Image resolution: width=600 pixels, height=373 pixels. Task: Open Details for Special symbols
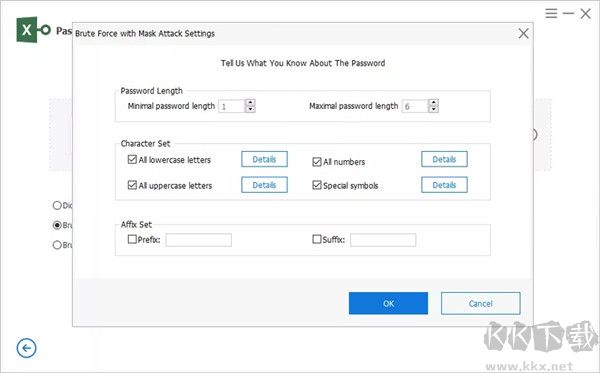pyautogui.click(x=444, y=185)
